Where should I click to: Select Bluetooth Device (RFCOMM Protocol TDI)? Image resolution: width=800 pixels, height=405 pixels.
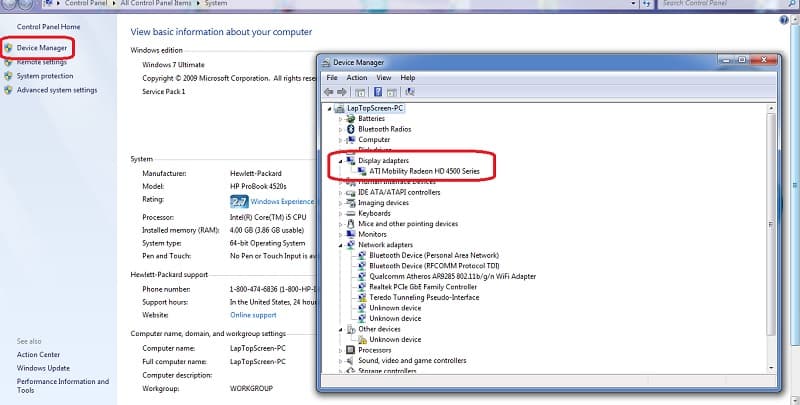coord(434,266)
